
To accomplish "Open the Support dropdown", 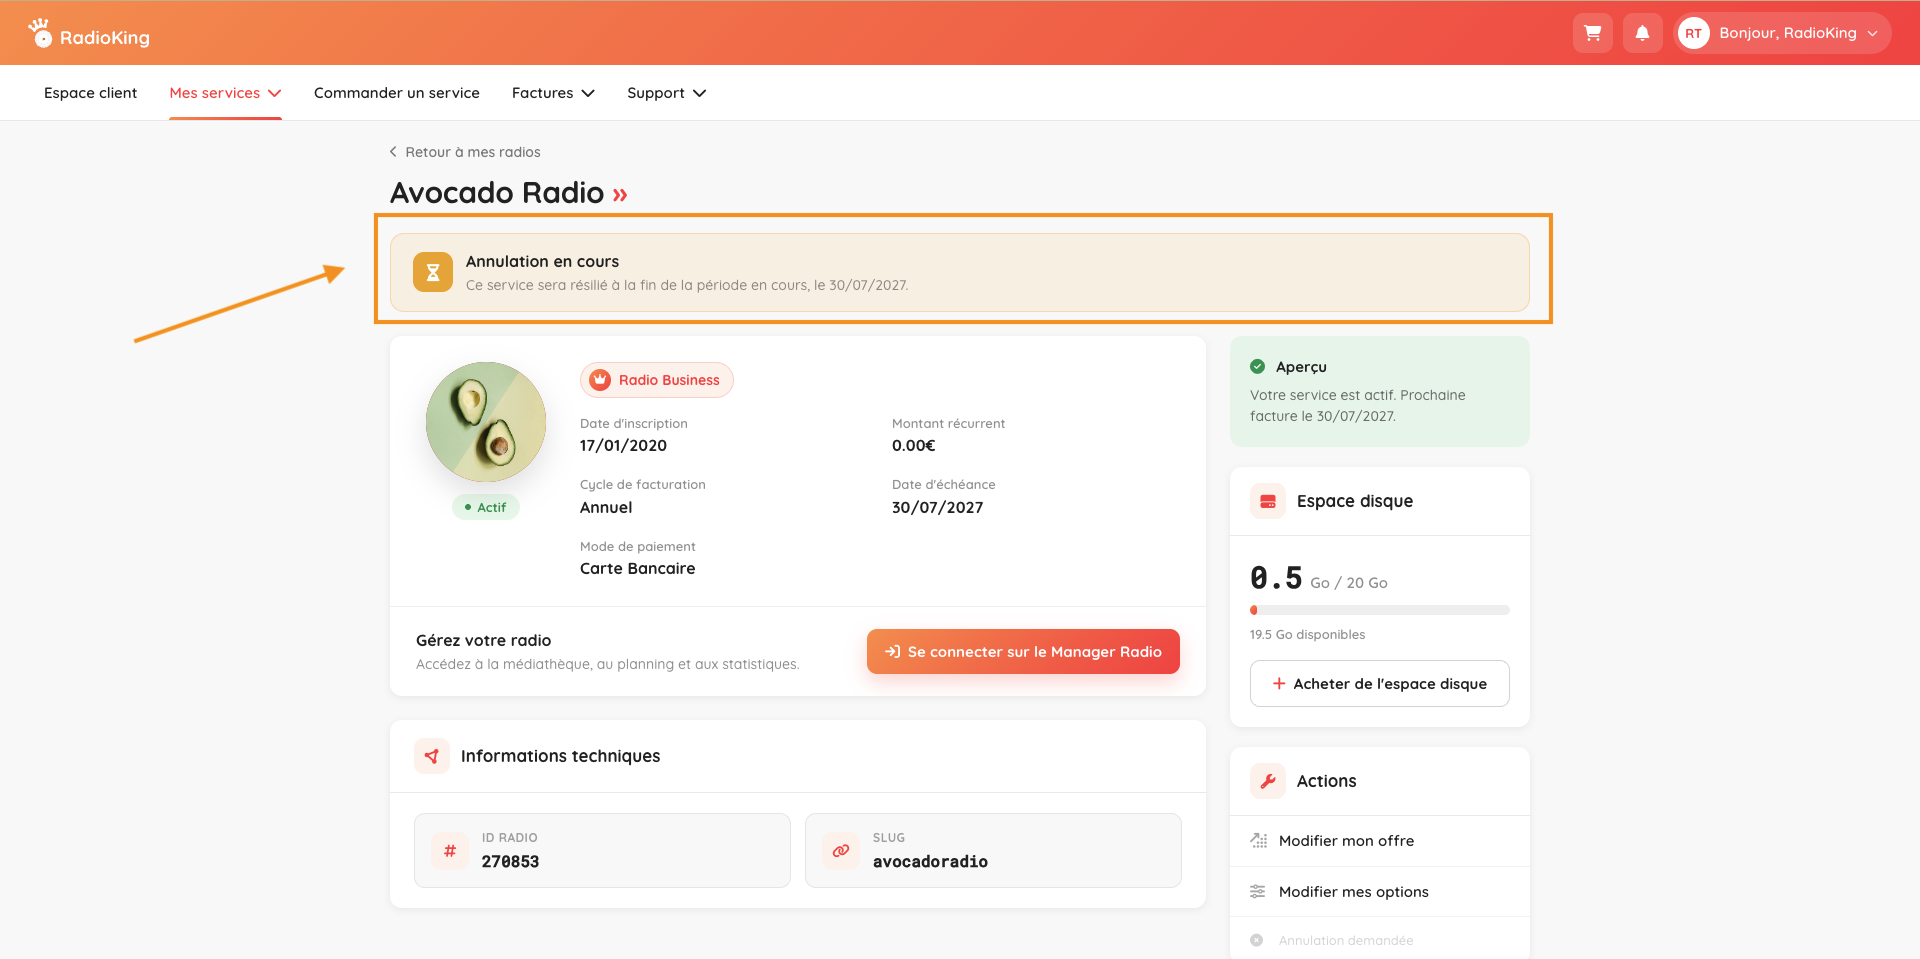I will 666,93.
